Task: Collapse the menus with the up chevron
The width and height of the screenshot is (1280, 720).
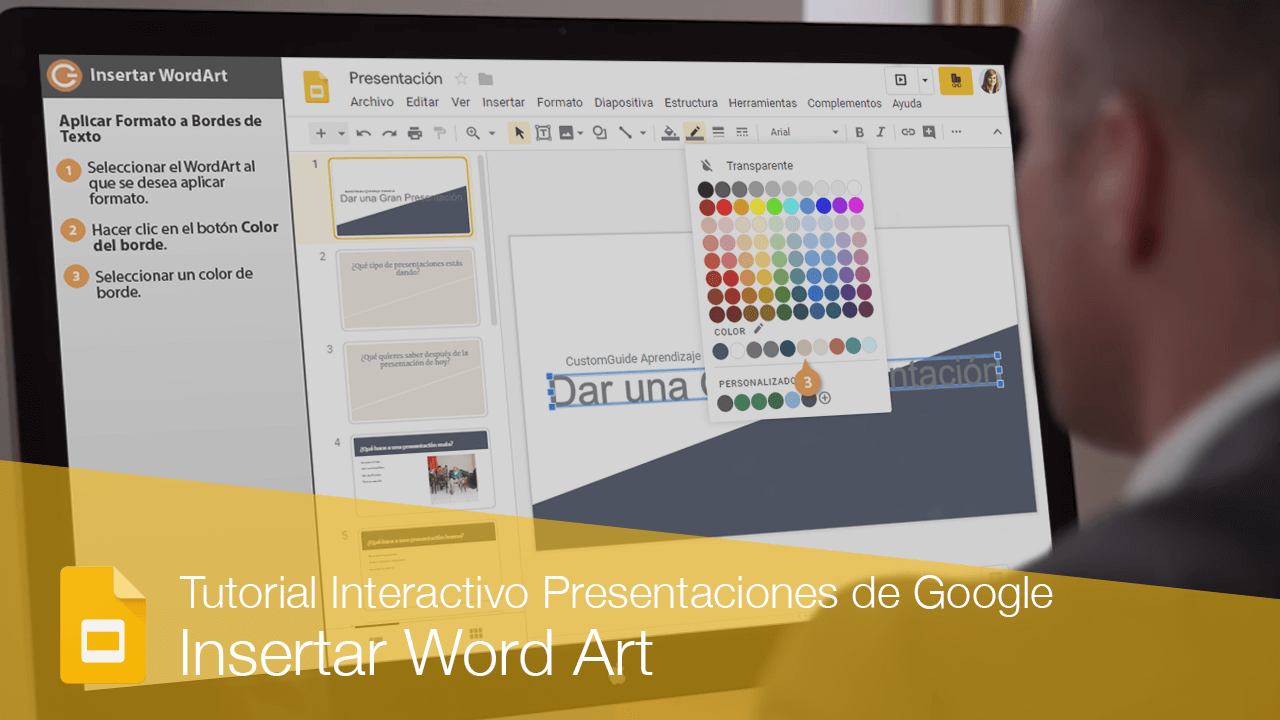Action: click(997, 132)
